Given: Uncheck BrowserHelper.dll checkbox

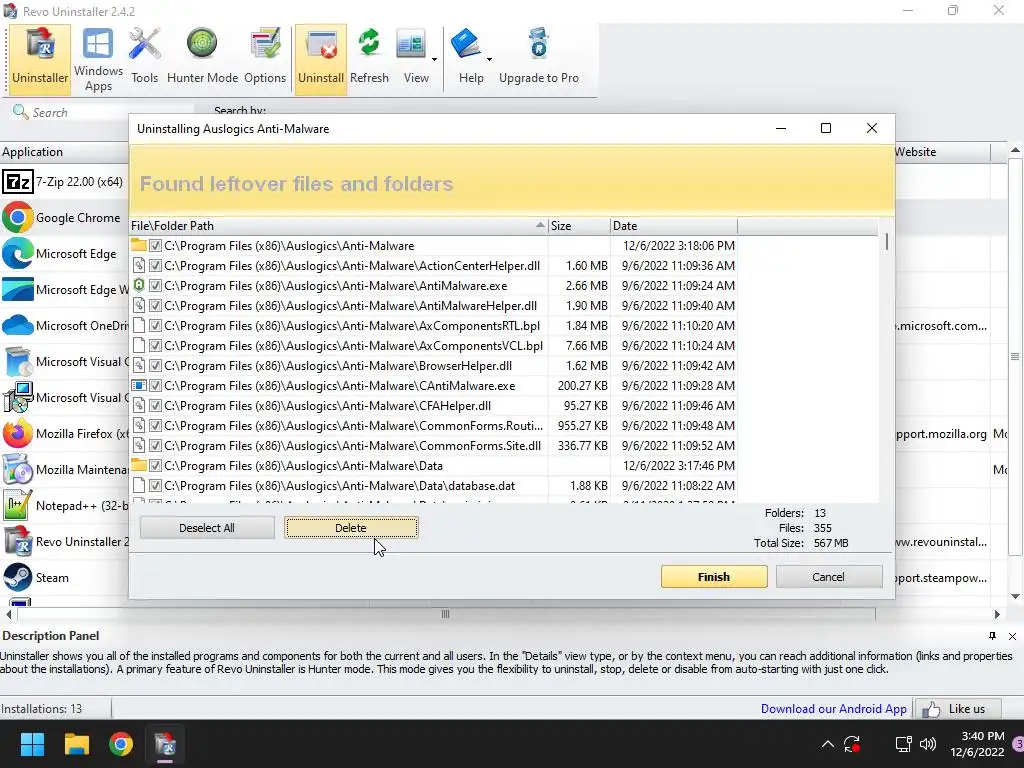Looking at the screenshot, I should tap(155, 366).
